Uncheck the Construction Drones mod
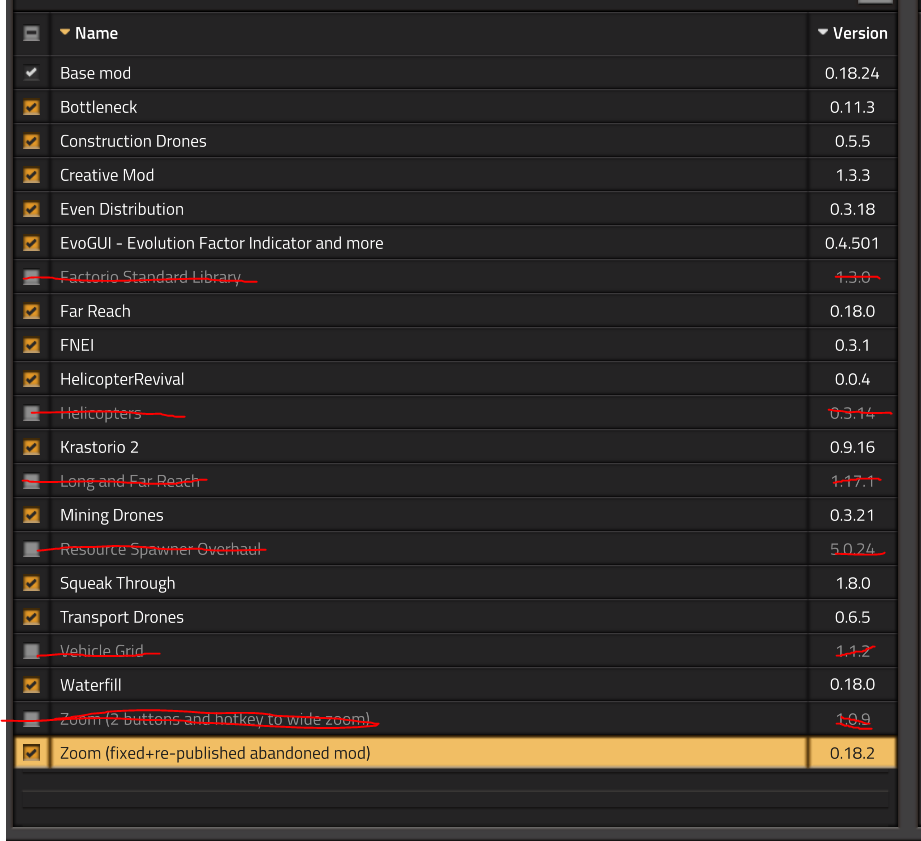Image resolution: width=921 pixels, height=841 pixels. coord(32,142)
